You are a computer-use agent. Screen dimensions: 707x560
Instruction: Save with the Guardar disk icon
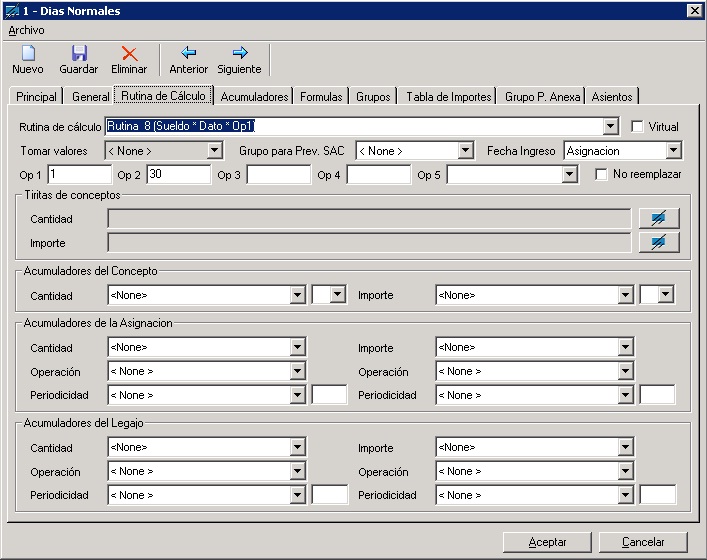coord(79,54)
